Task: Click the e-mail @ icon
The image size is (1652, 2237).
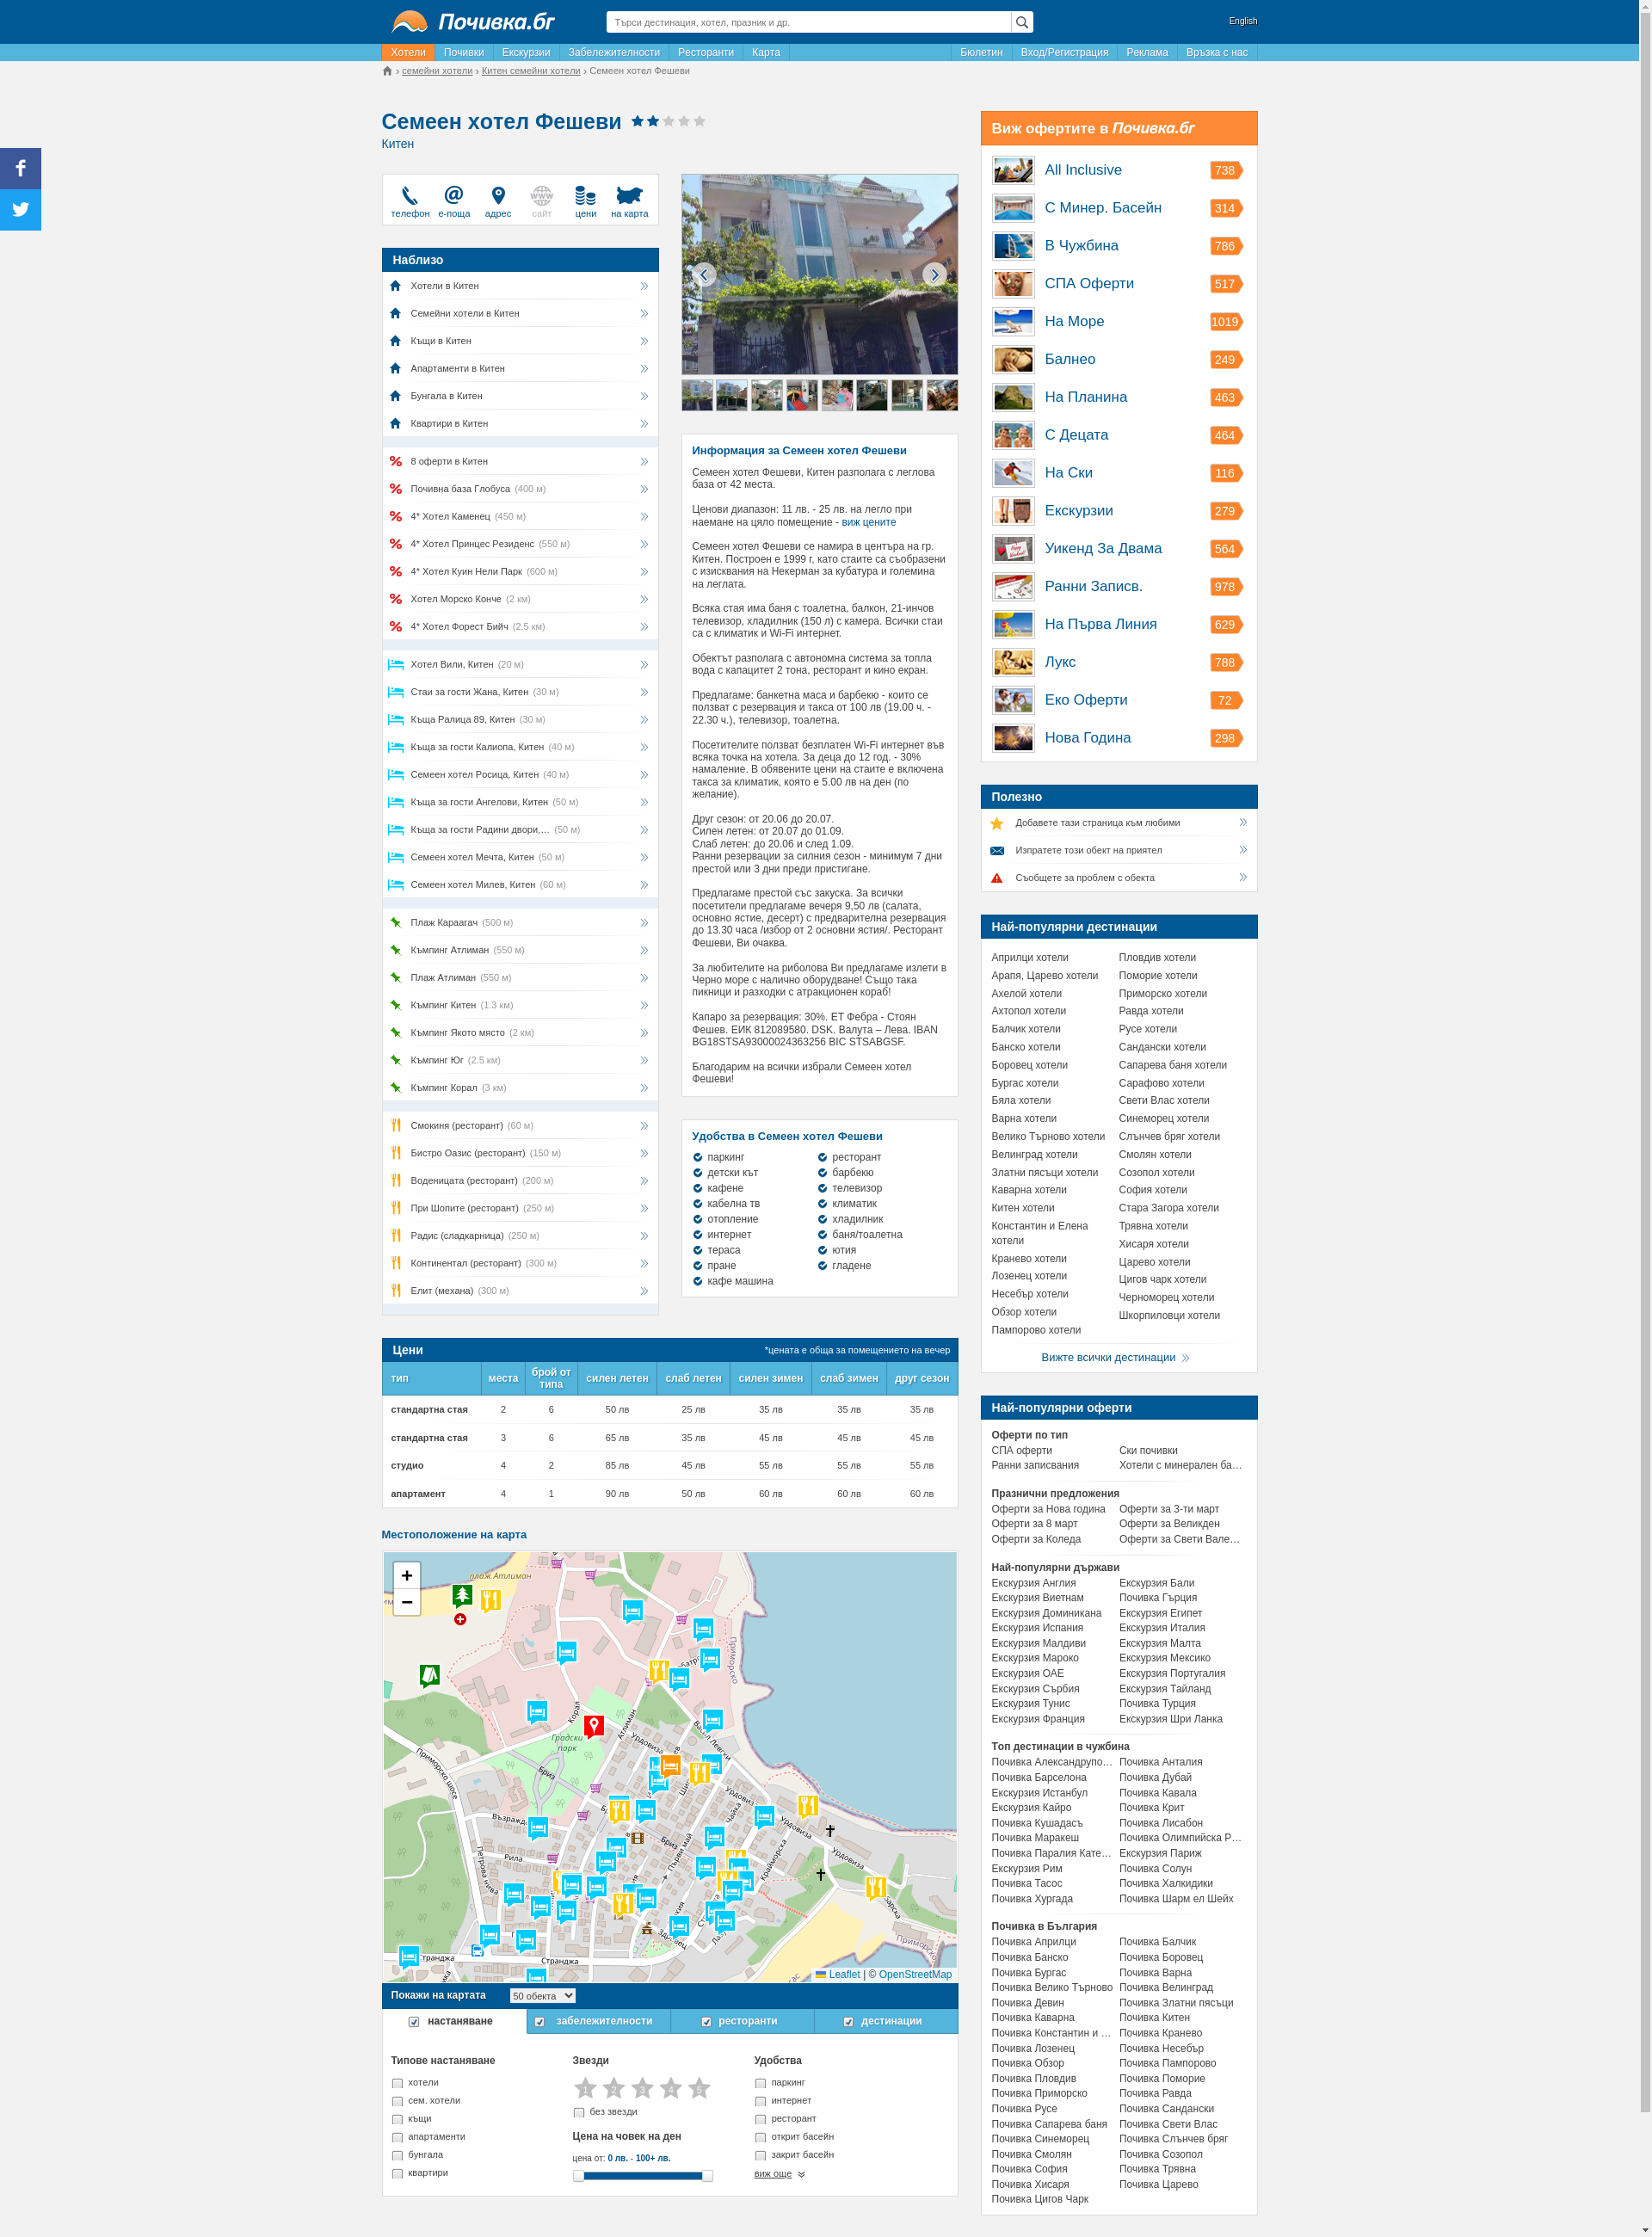Action: tap(454, 196)
